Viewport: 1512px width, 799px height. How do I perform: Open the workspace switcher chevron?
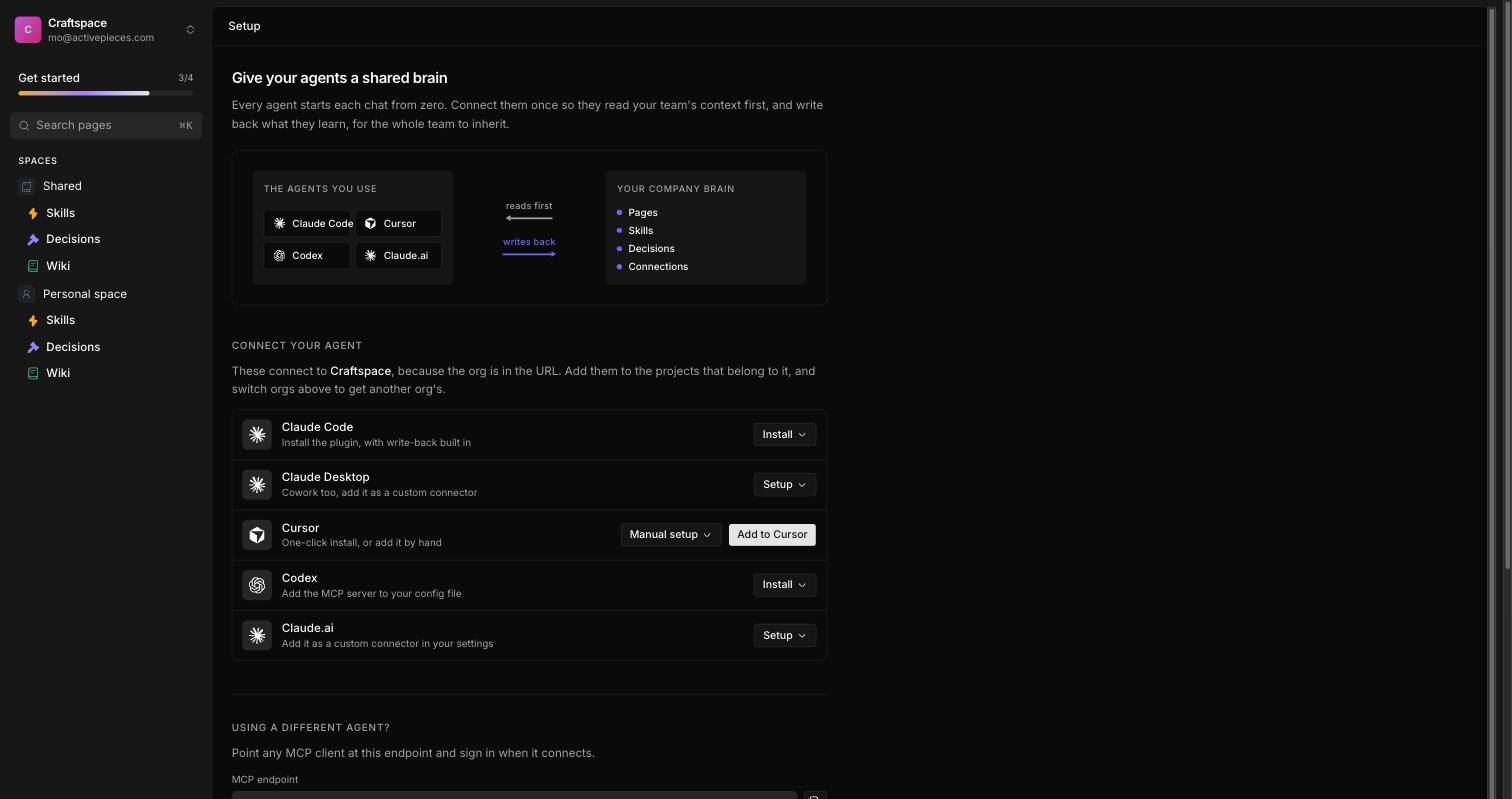[190, 30]
